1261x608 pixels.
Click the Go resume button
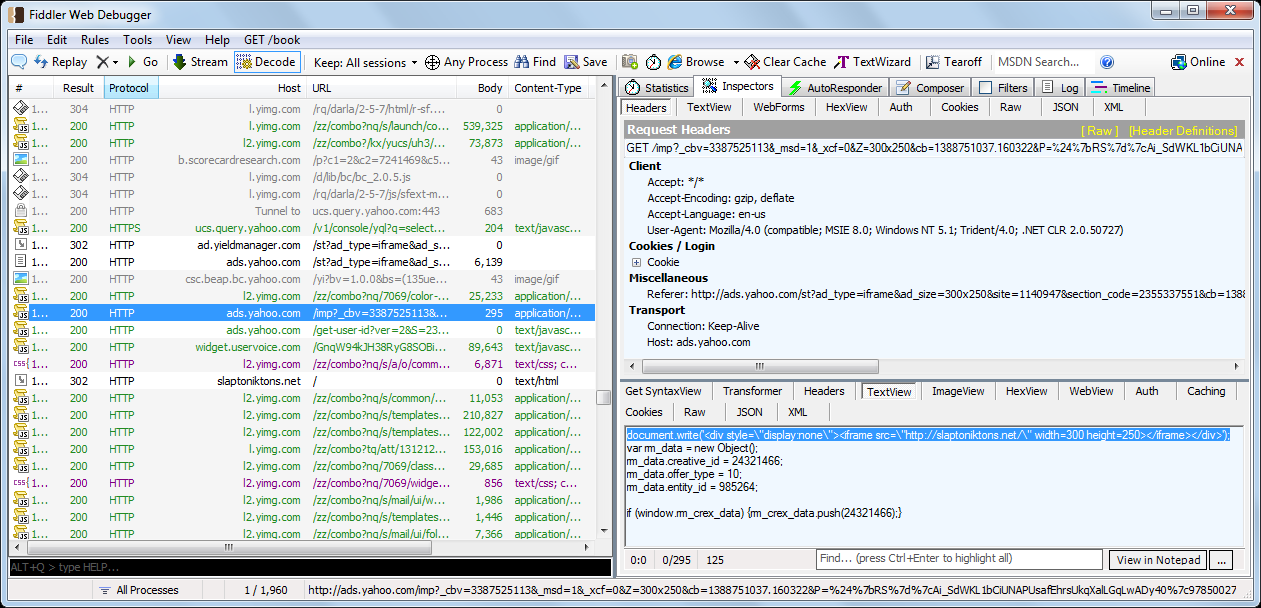pyautogui.click(x=143, y=62)
